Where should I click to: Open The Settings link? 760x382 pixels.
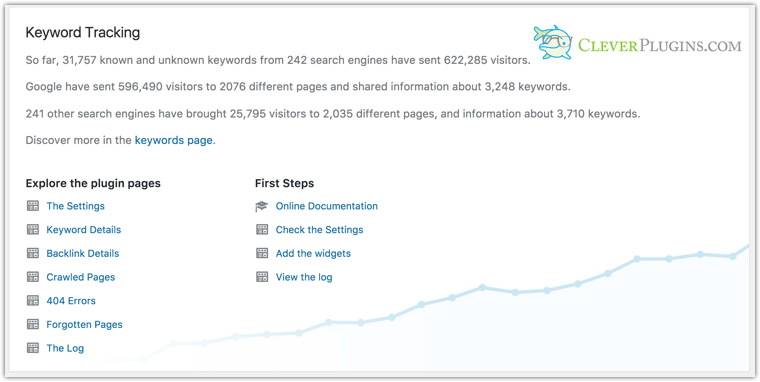click(76, 206)
